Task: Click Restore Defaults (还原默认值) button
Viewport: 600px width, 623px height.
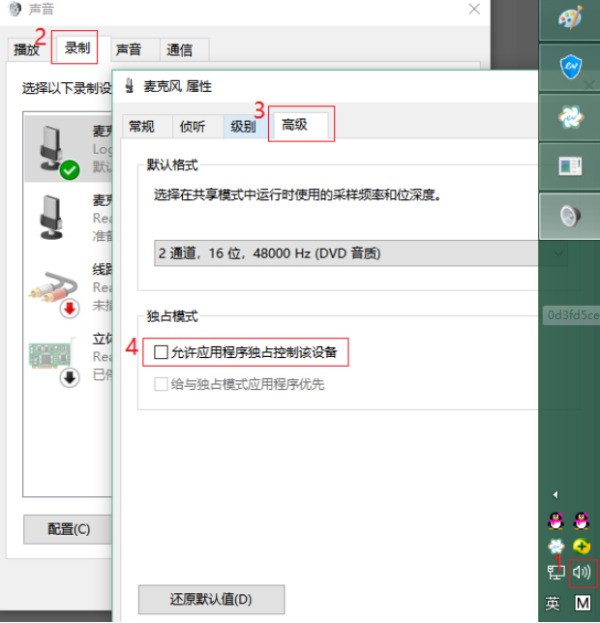Action: 211,599
